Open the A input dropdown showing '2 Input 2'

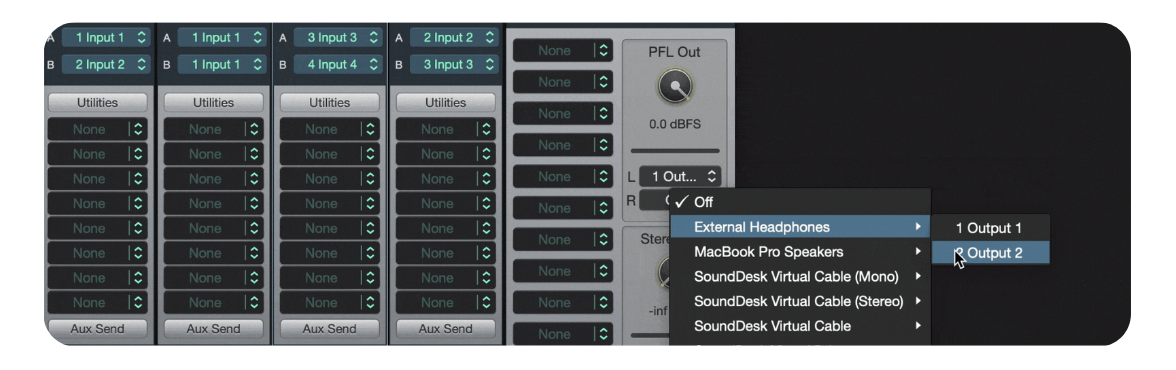(454, 38)
